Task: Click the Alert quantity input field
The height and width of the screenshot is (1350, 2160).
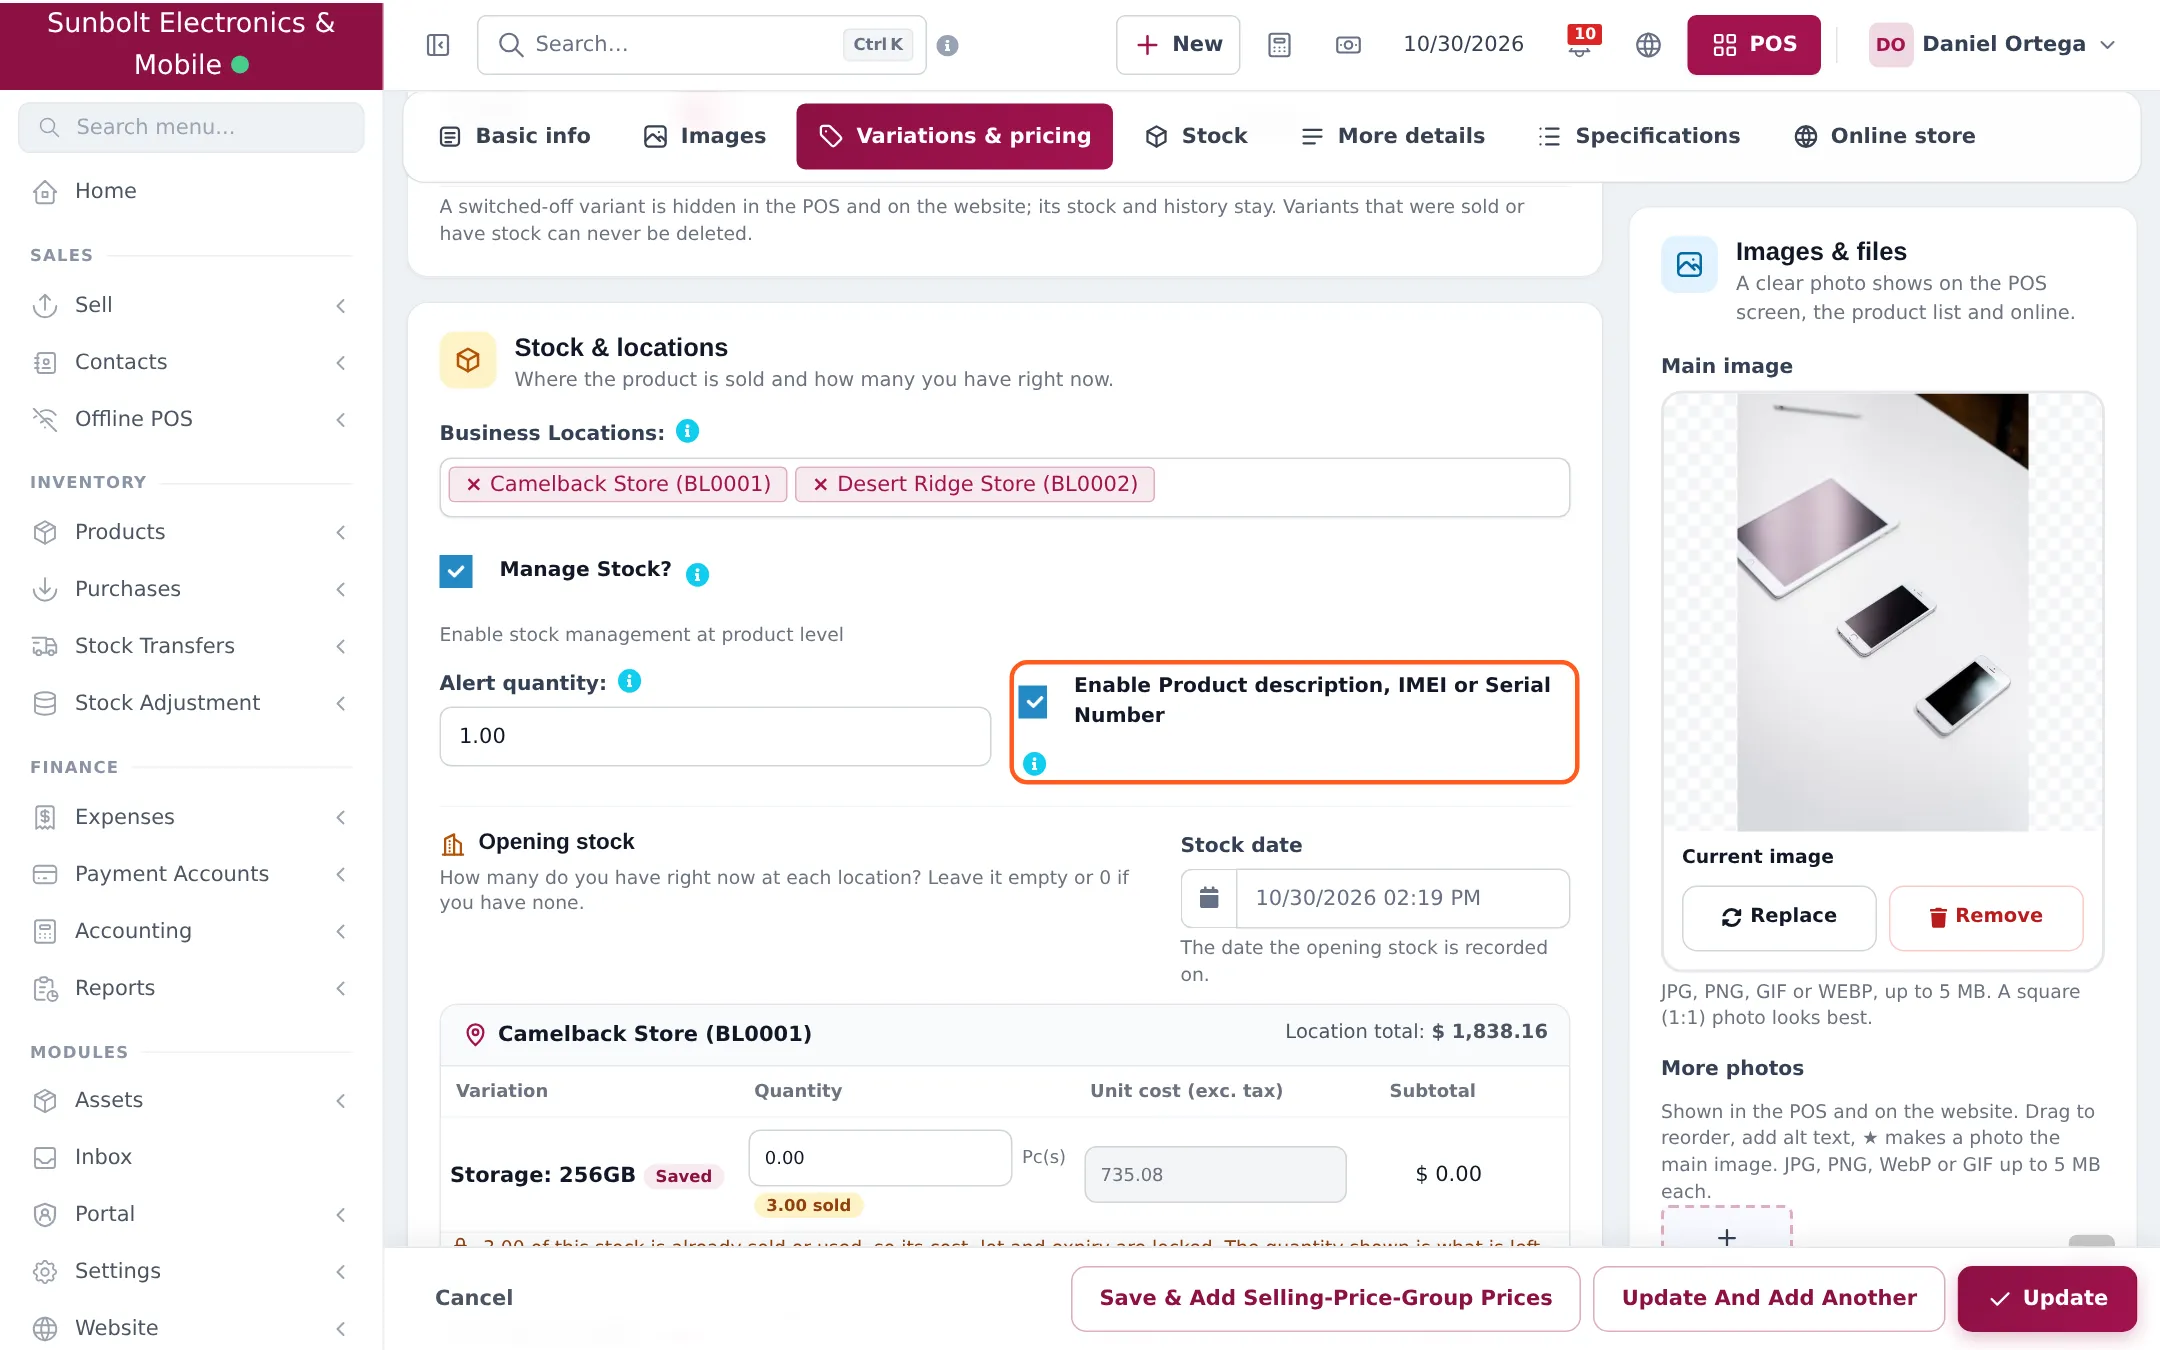Action: pos(715,736)
